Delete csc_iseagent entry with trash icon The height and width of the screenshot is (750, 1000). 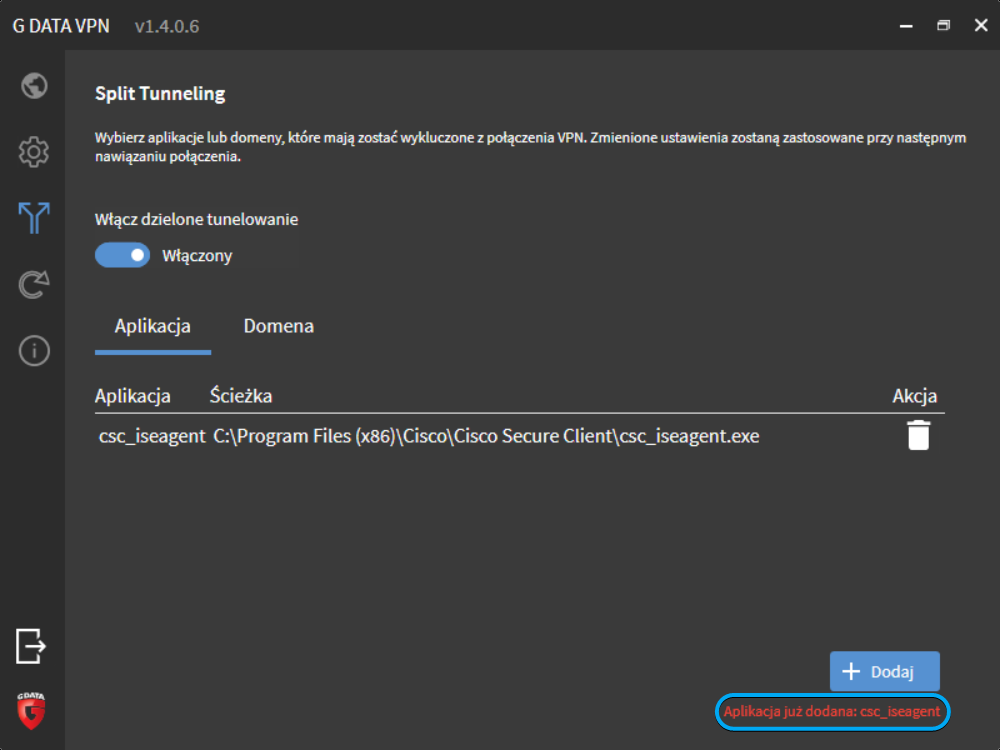[918, 436]
